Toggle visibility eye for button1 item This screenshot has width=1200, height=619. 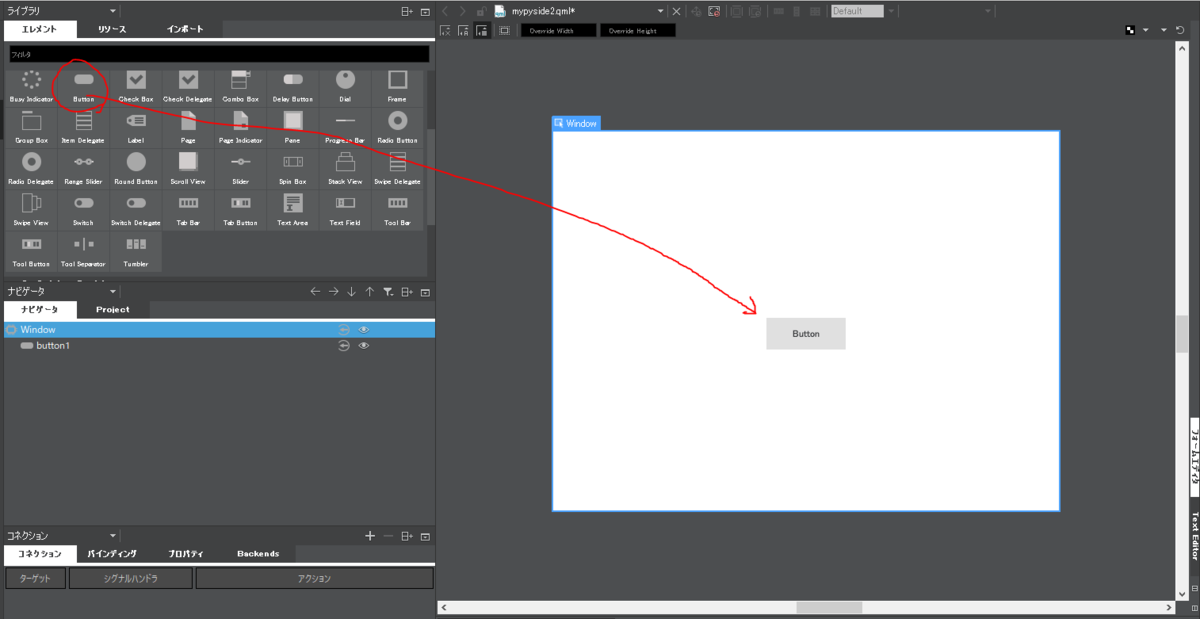[x=364, y=345]
